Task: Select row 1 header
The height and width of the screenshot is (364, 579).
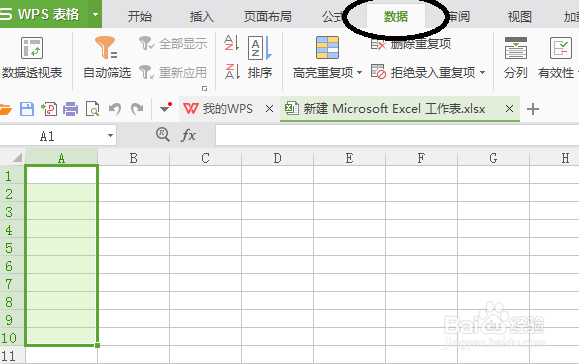Action: pos(12,176)
